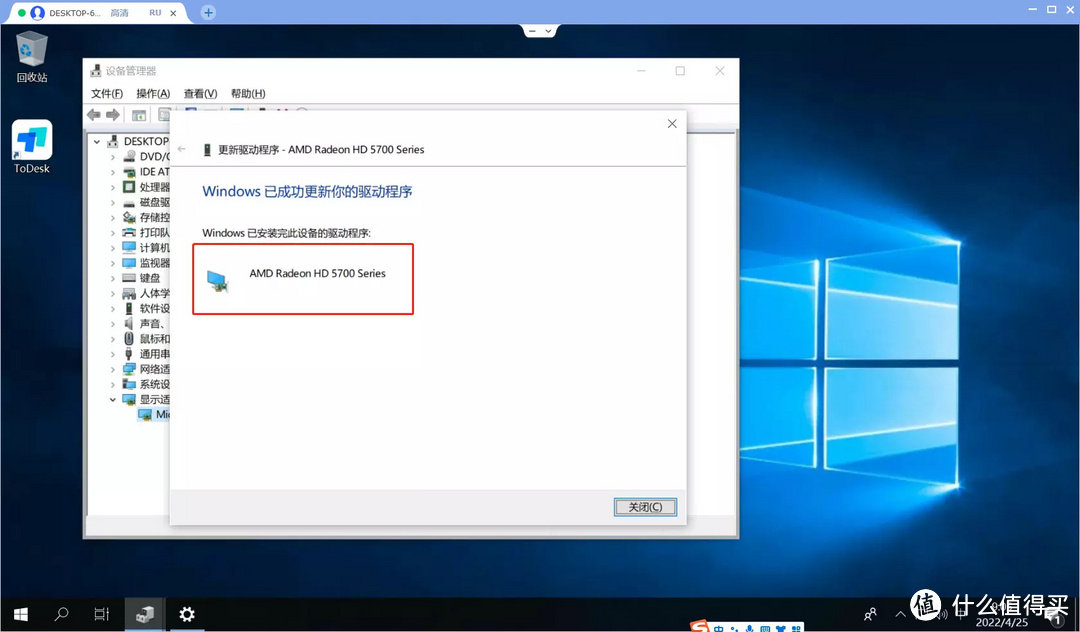
Task: Expand the IDE ATA/ATAPI controllers node
Action: [x=113, y=172]
